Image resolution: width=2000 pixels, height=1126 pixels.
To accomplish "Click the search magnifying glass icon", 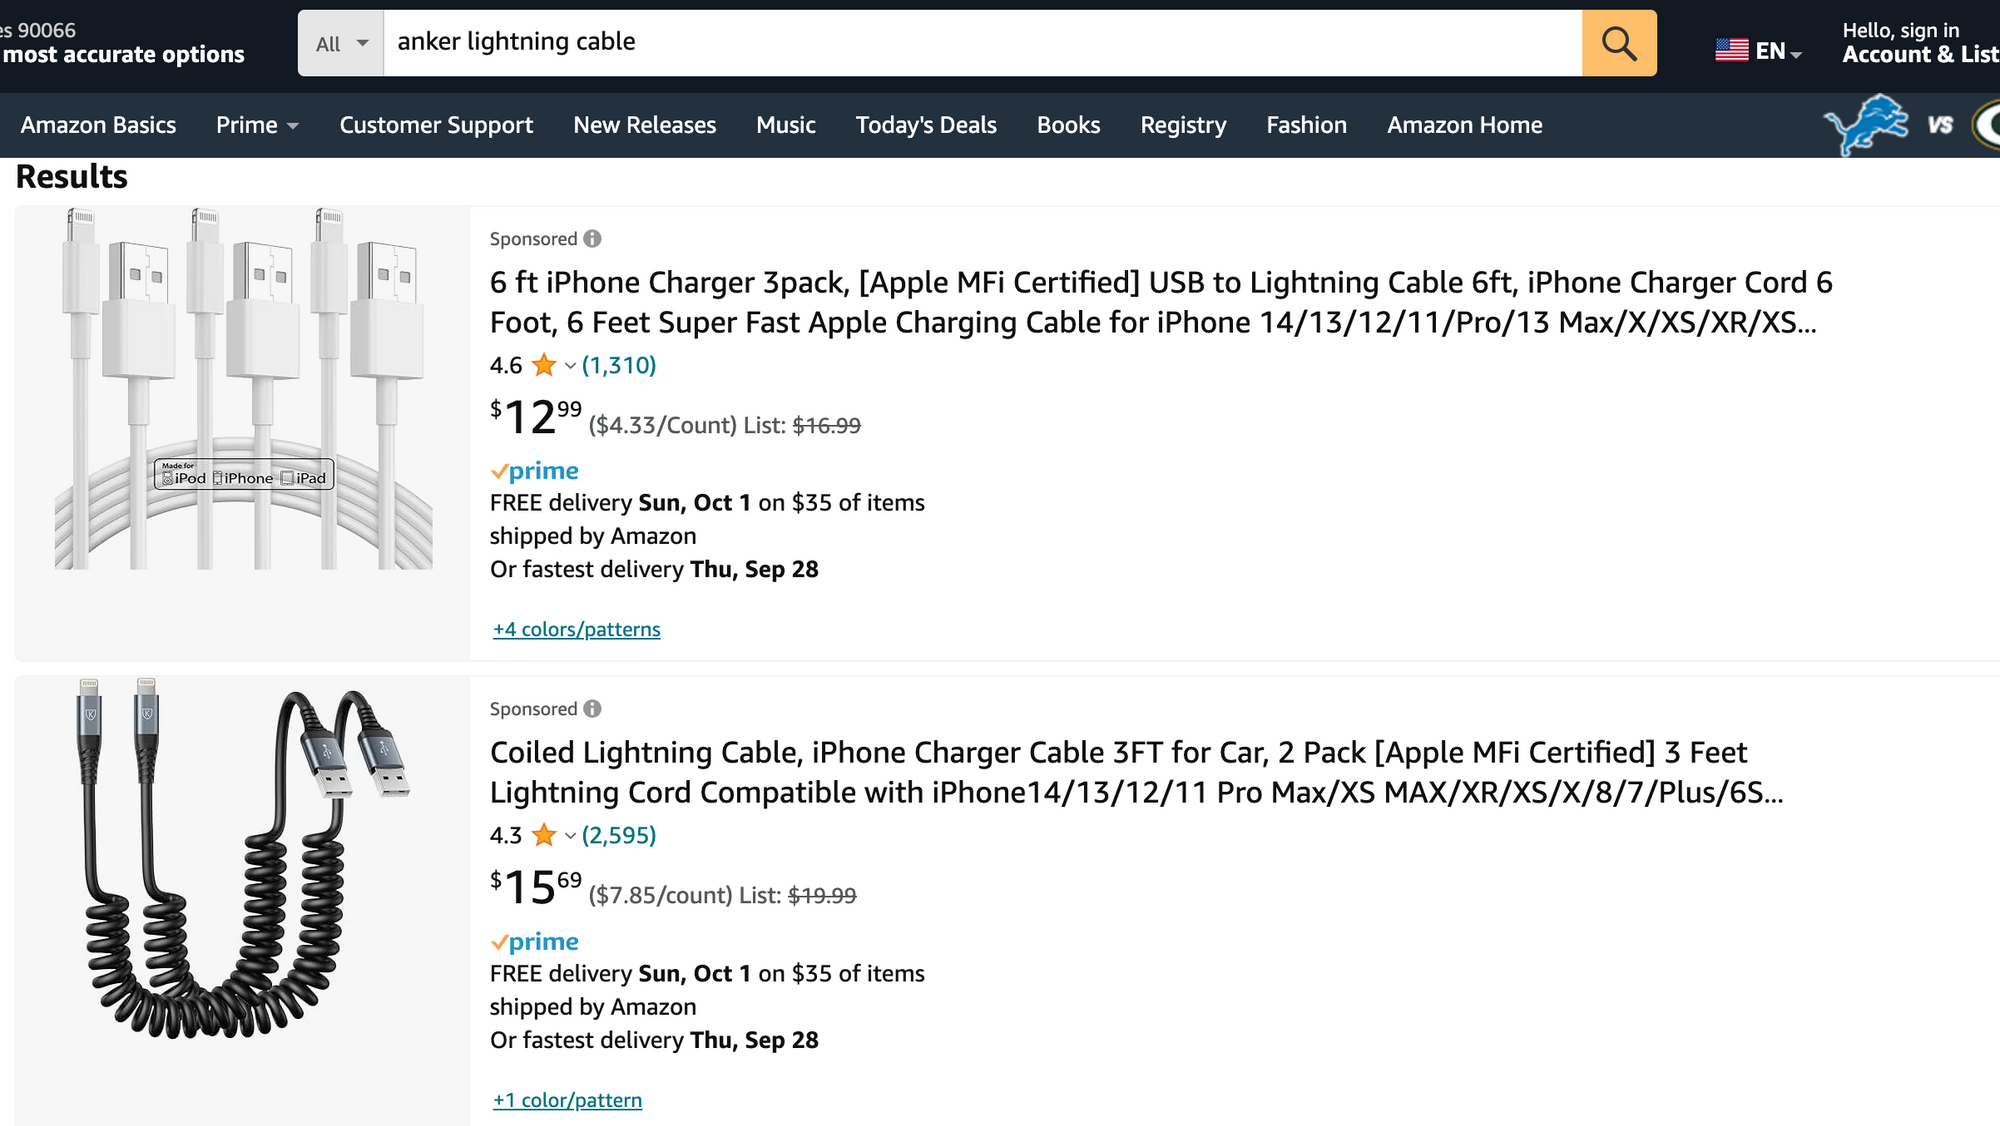I will (x=1619, y=42).
